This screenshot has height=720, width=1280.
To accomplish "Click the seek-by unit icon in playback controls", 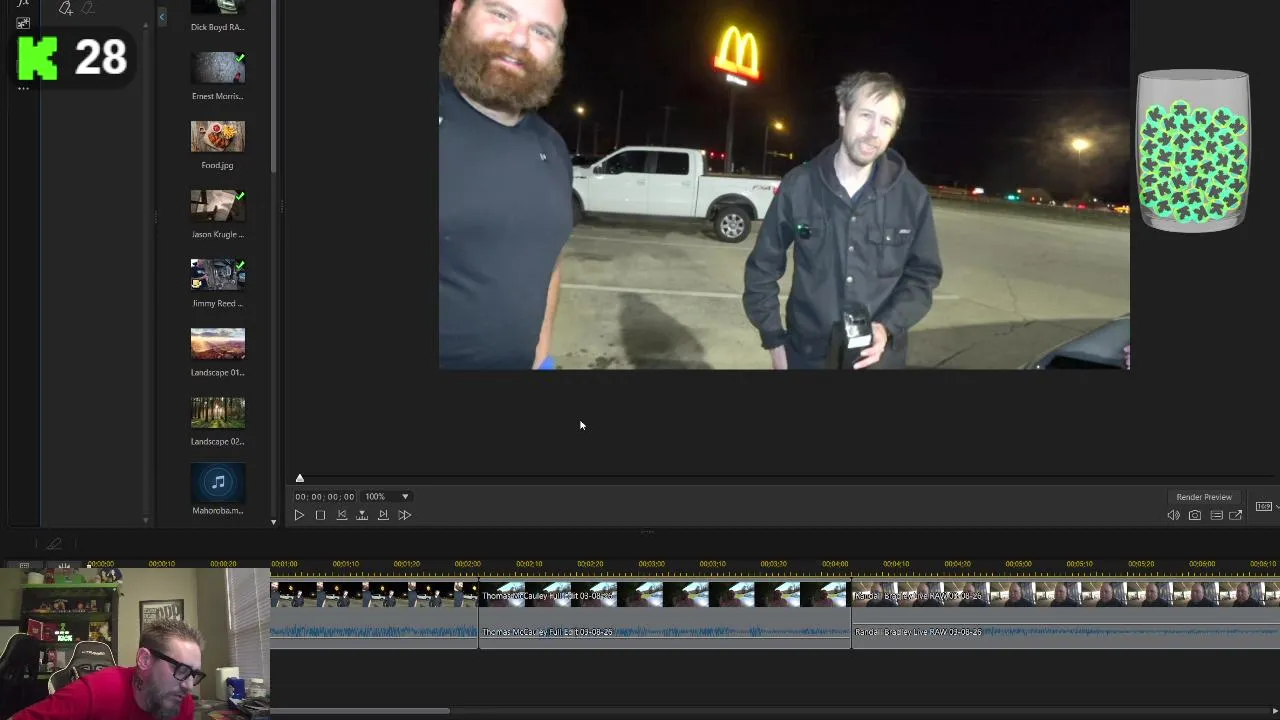I will [x=362, y=515].
